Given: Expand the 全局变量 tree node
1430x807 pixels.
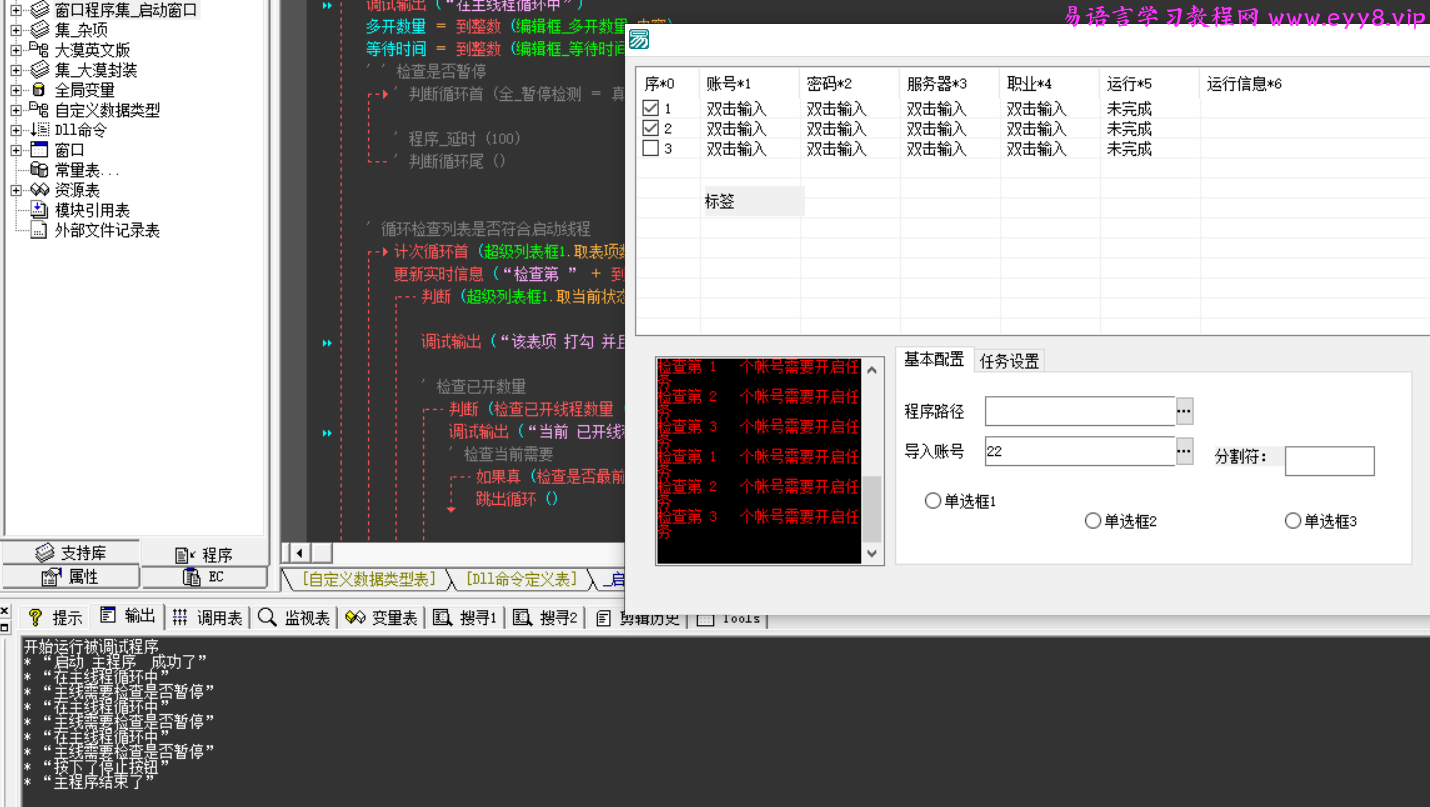Looking at the screenshot, I should [x=16, y=90].
